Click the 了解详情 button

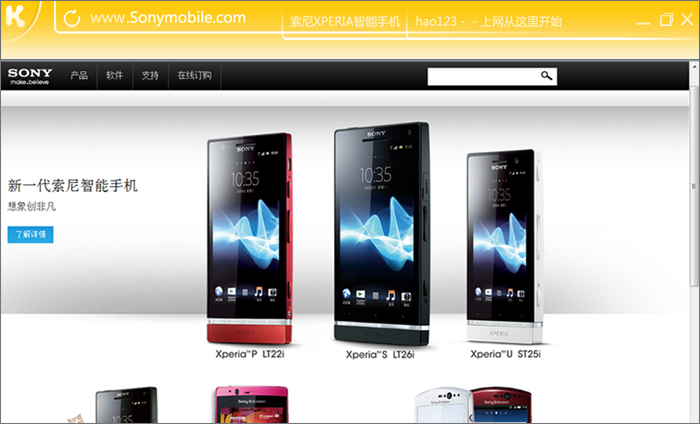tap(30, 234)
